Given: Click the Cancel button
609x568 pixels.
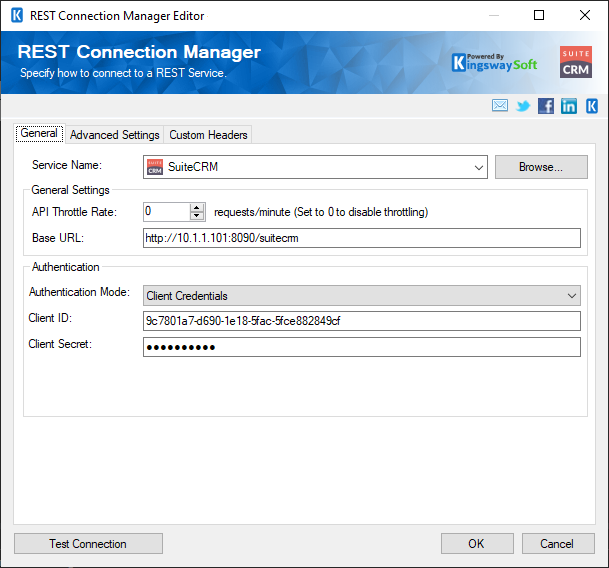Looking at the screenshot, I should point(558,544).
